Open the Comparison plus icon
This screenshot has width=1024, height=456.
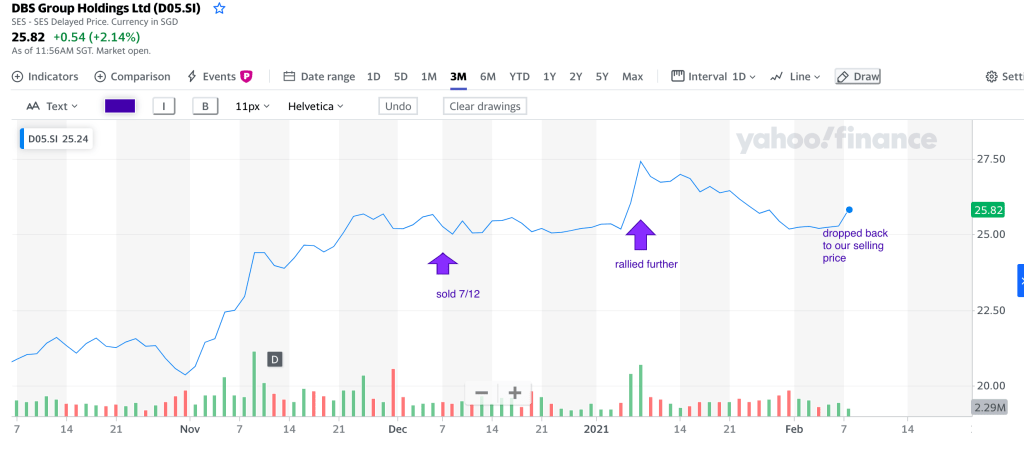coord(100,76)
